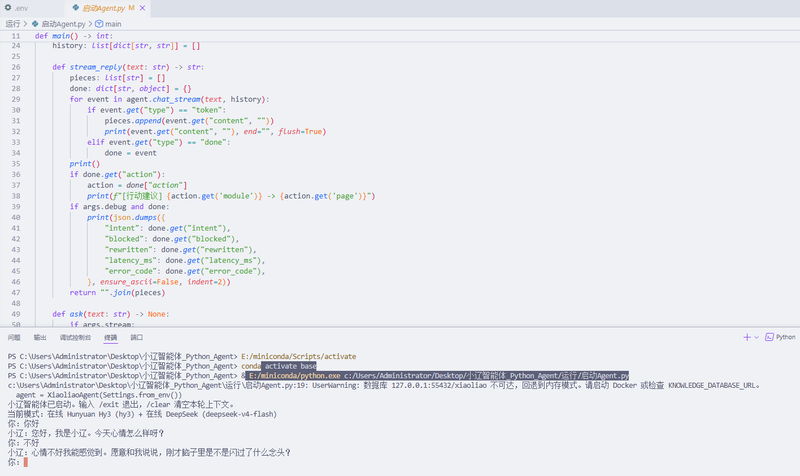Click the '"latency_ms"' key on line 44
Image resolution: width=800 pixels, height=476 pixels.
pos(131,260)
